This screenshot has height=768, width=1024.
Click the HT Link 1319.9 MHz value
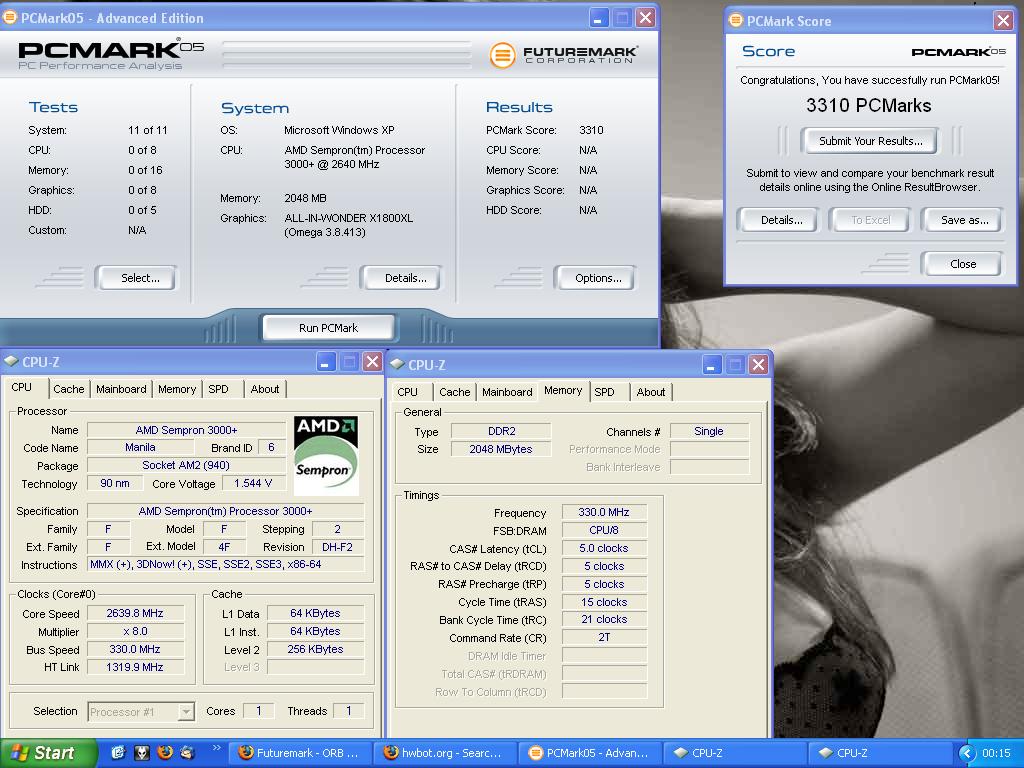pos(135,667)
